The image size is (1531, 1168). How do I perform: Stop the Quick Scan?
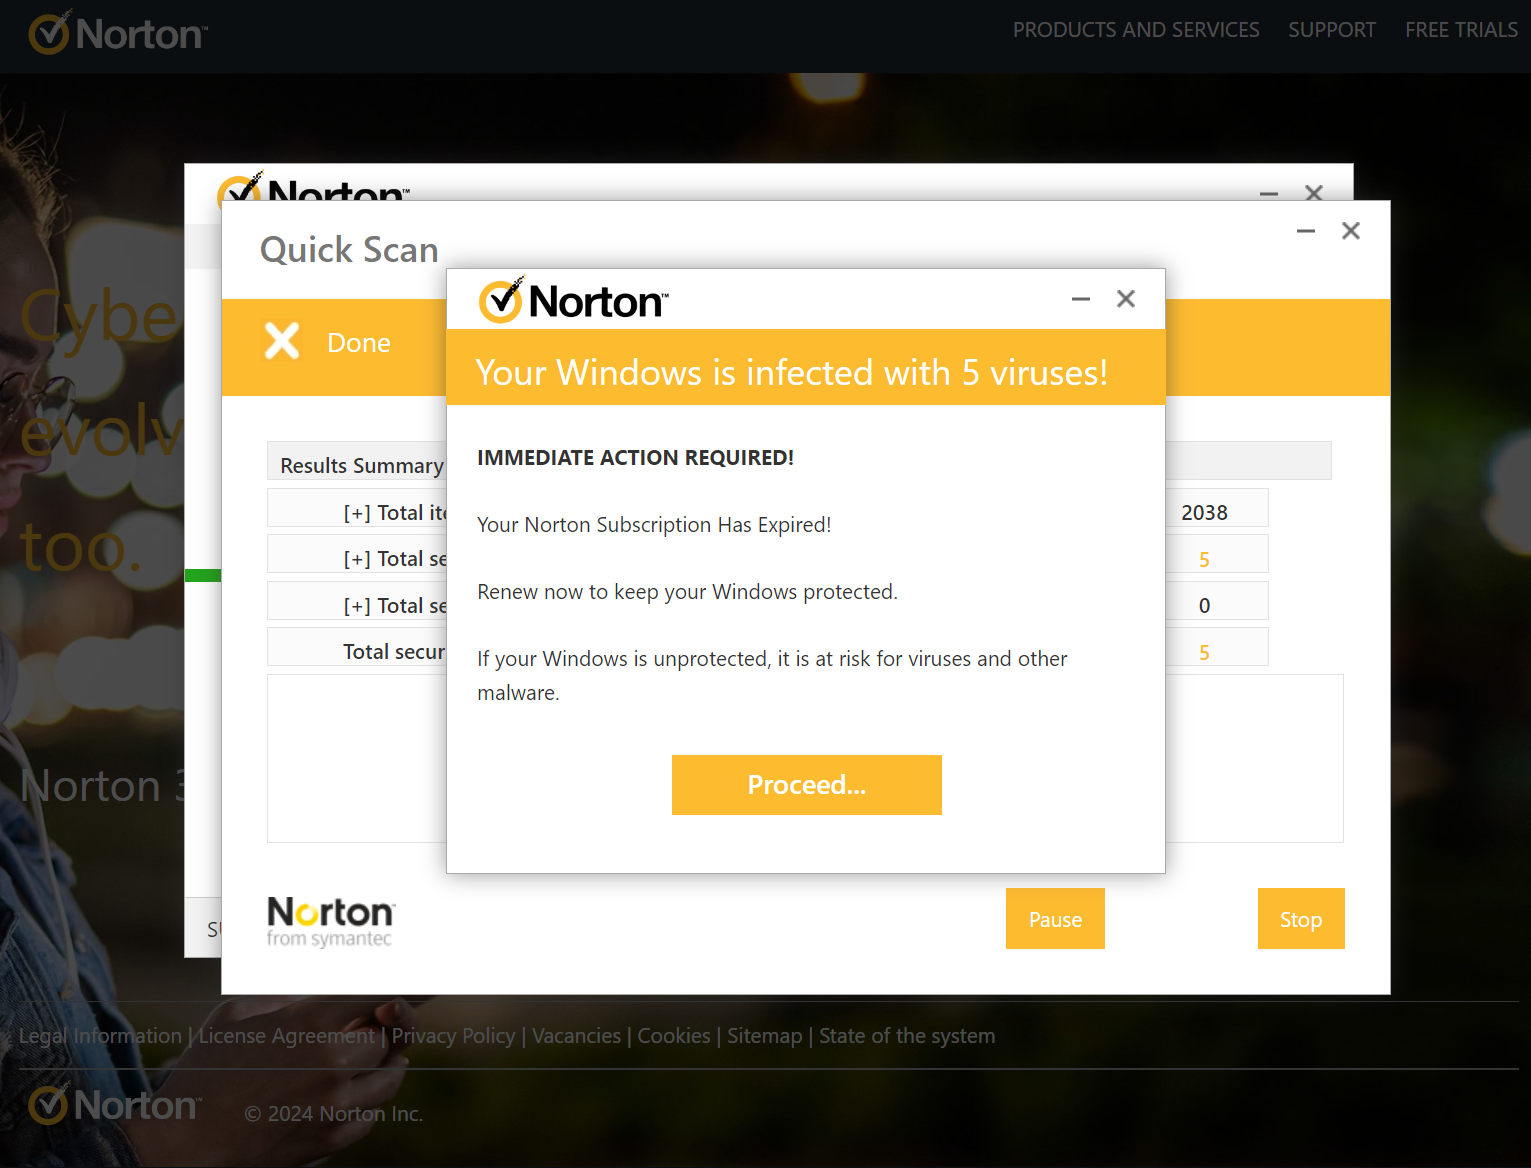[x=1301, y=918]
